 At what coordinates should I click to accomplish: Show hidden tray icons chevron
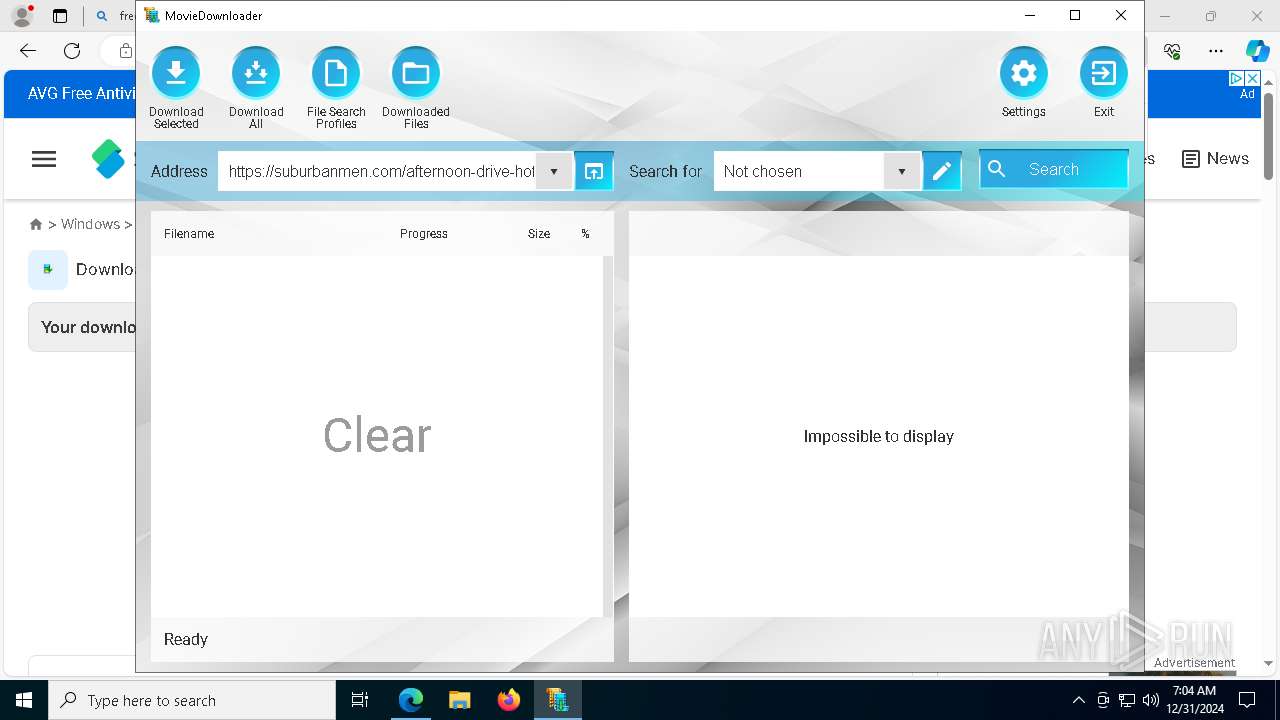point(1078,700)
